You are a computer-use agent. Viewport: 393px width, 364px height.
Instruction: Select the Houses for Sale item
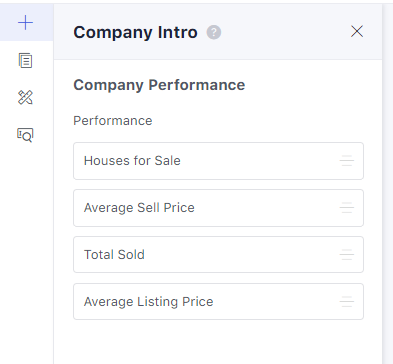pyautogui.click(x=218, y=161)
